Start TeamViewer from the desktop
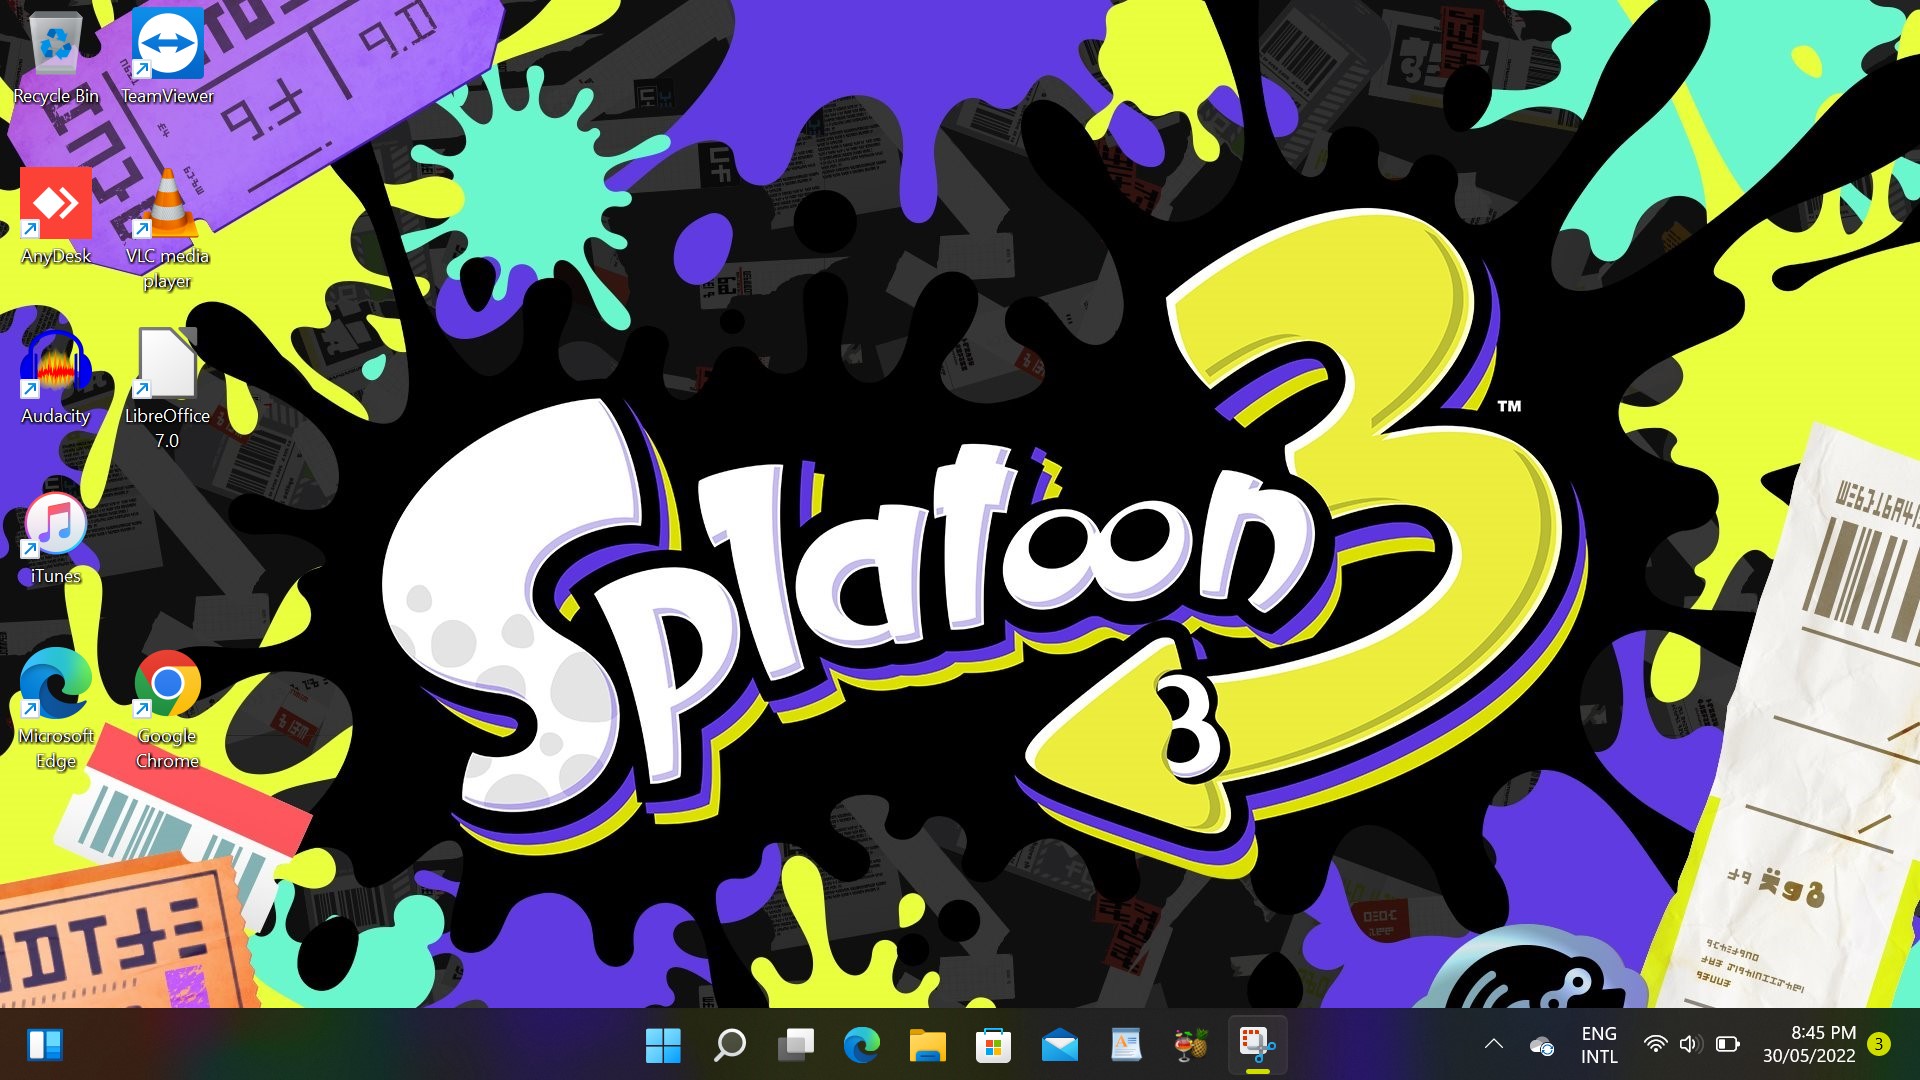The width and height of the screenshot is (1920, 1080). (x=167, y=43)
